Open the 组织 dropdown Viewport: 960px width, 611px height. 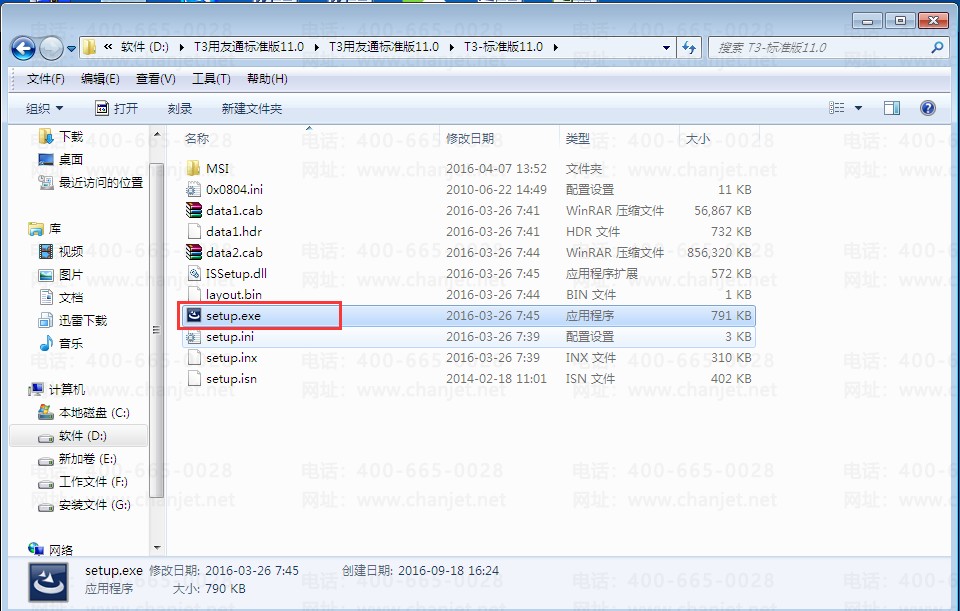(x=44, y=108)
